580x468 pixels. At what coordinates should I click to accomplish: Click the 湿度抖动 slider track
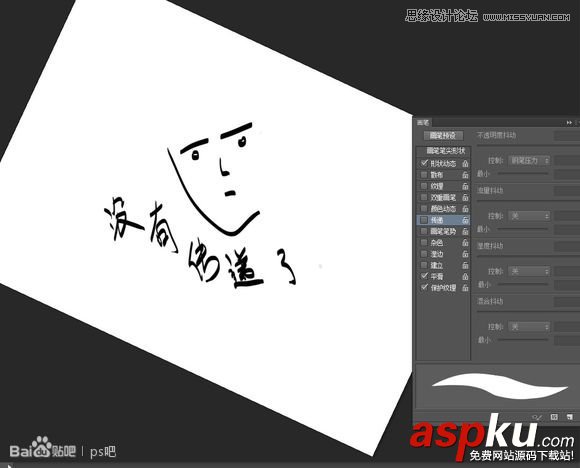(528, 256)
